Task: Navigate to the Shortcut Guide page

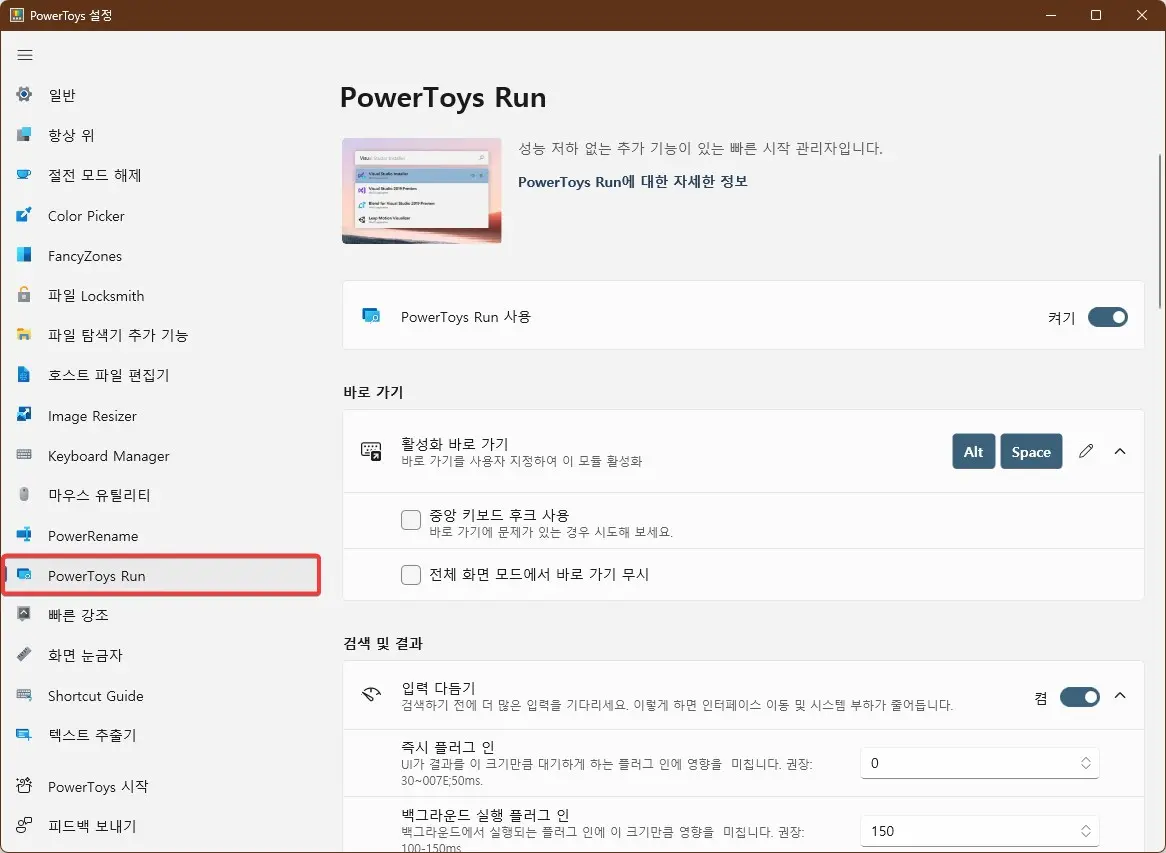Action: coord(161,695)
